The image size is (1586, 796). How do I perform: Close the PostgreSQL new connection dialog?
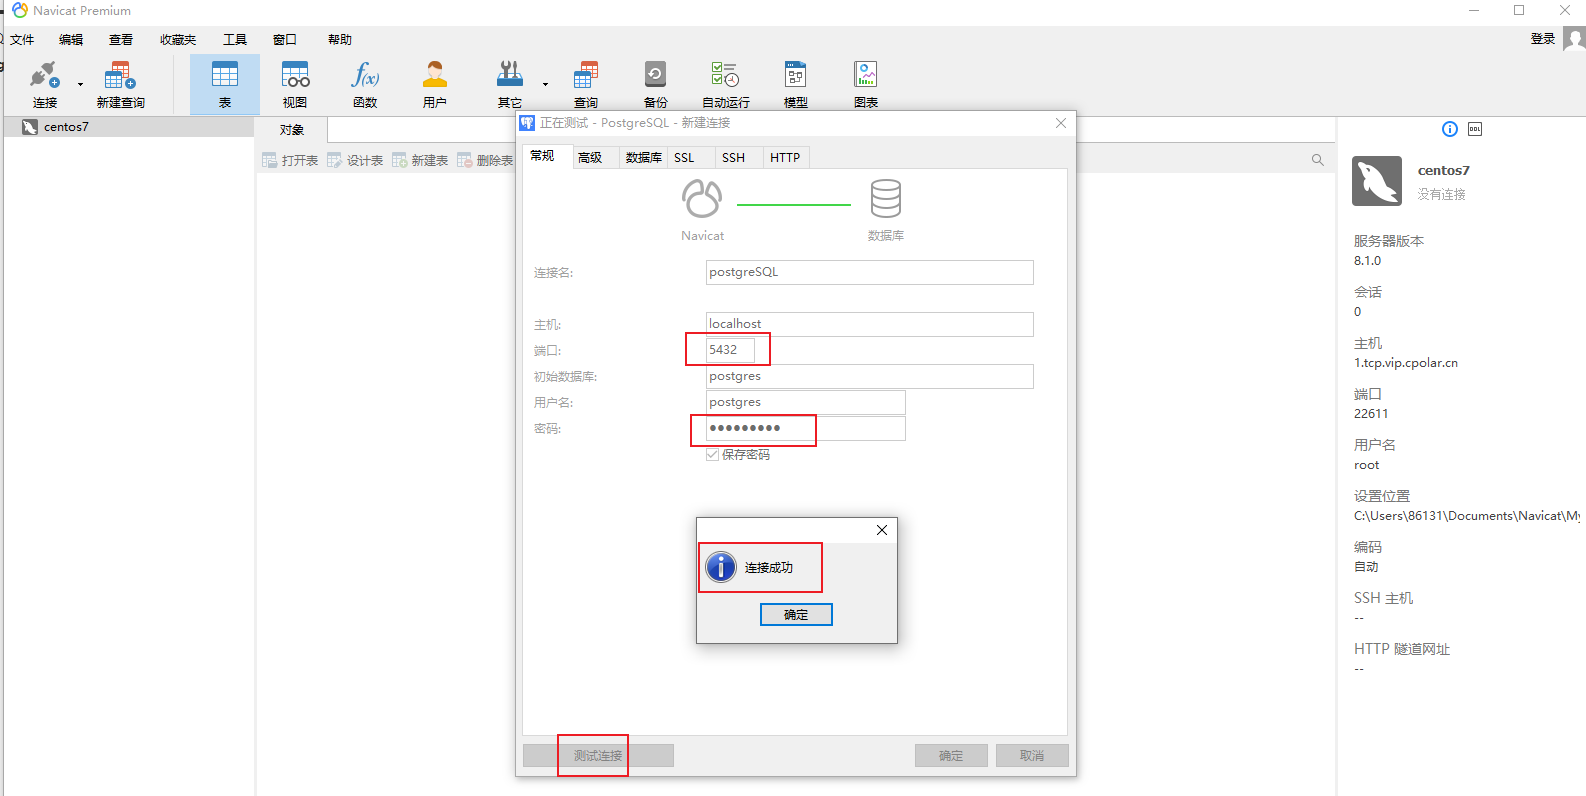tap(1061, 123)
